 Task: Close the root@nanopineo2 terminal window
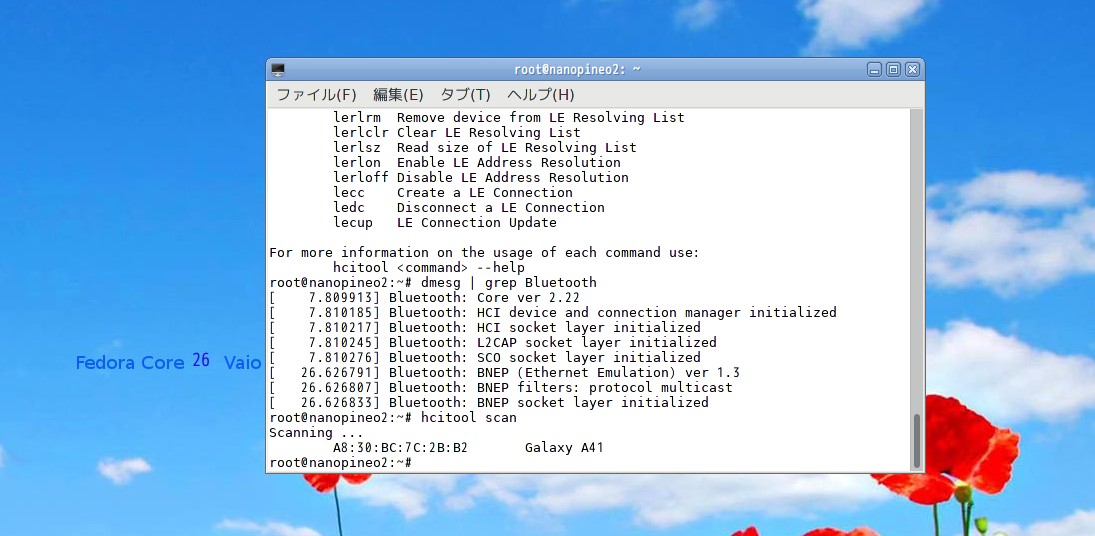point(911,70)
